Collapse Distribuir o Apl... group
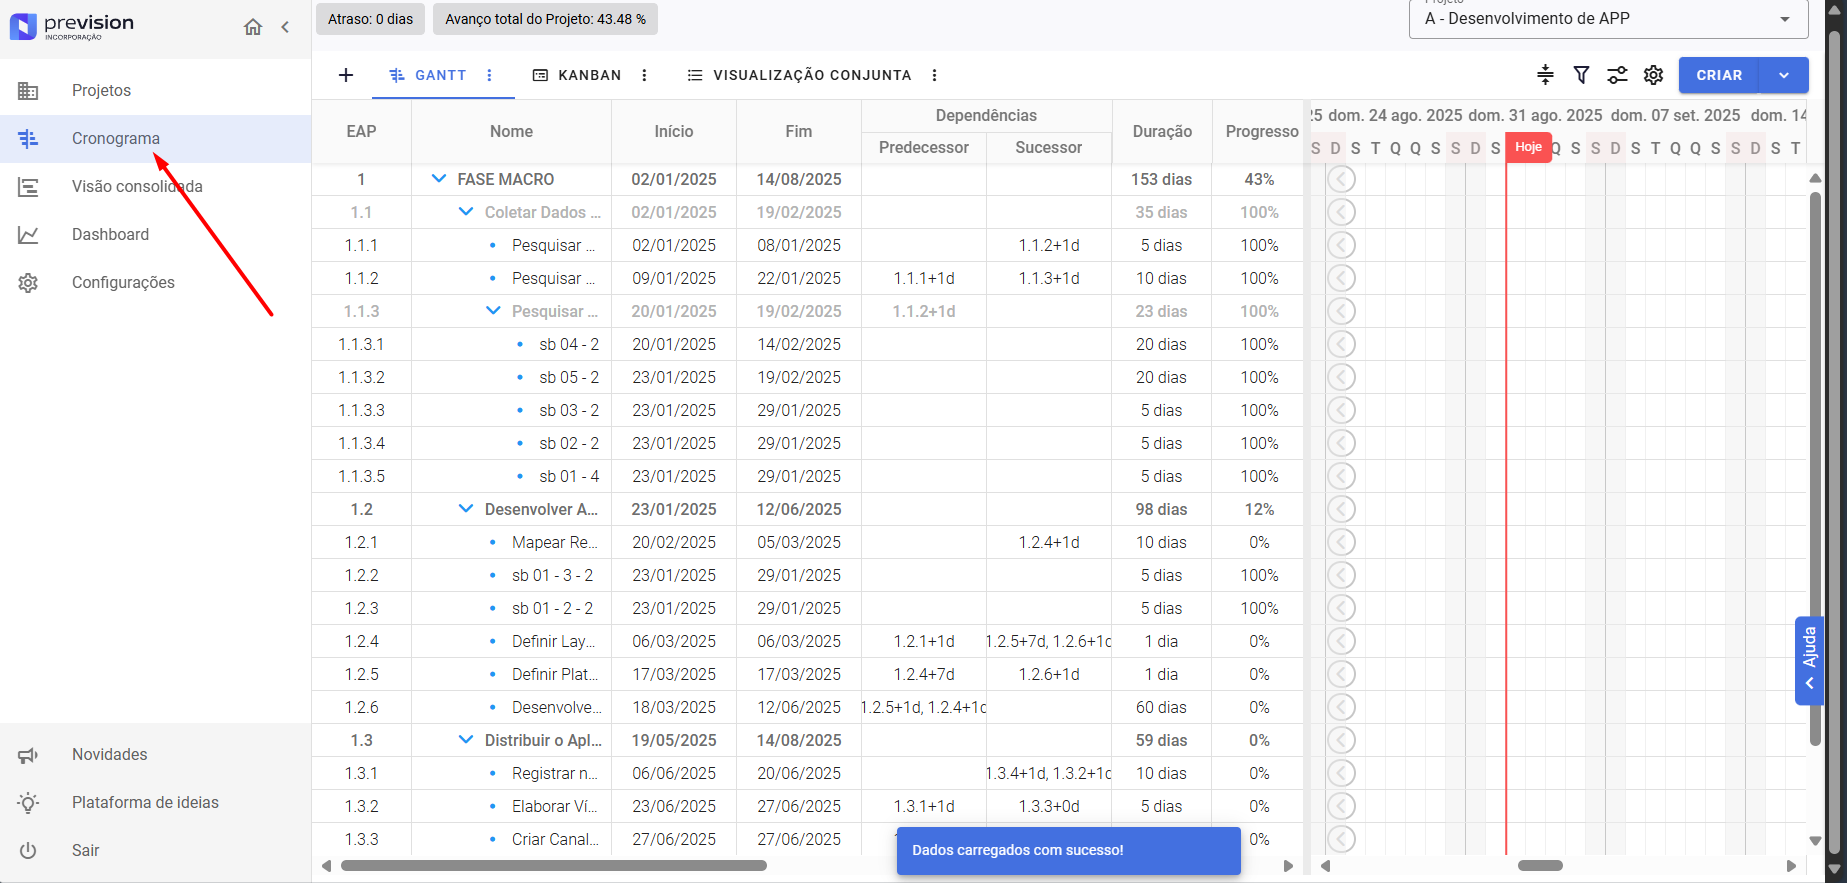This screenshot has height=883, width=1847. 465,740
